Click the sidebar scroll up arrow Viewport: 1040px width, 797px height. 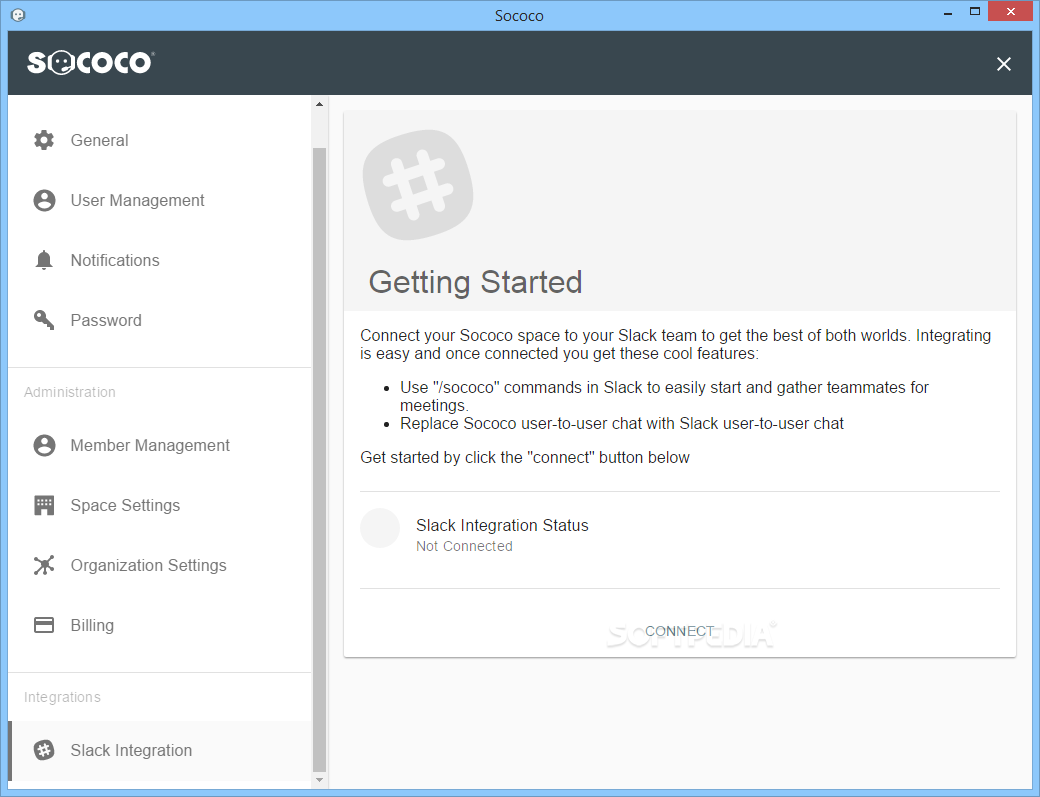[x=319, y=104]
